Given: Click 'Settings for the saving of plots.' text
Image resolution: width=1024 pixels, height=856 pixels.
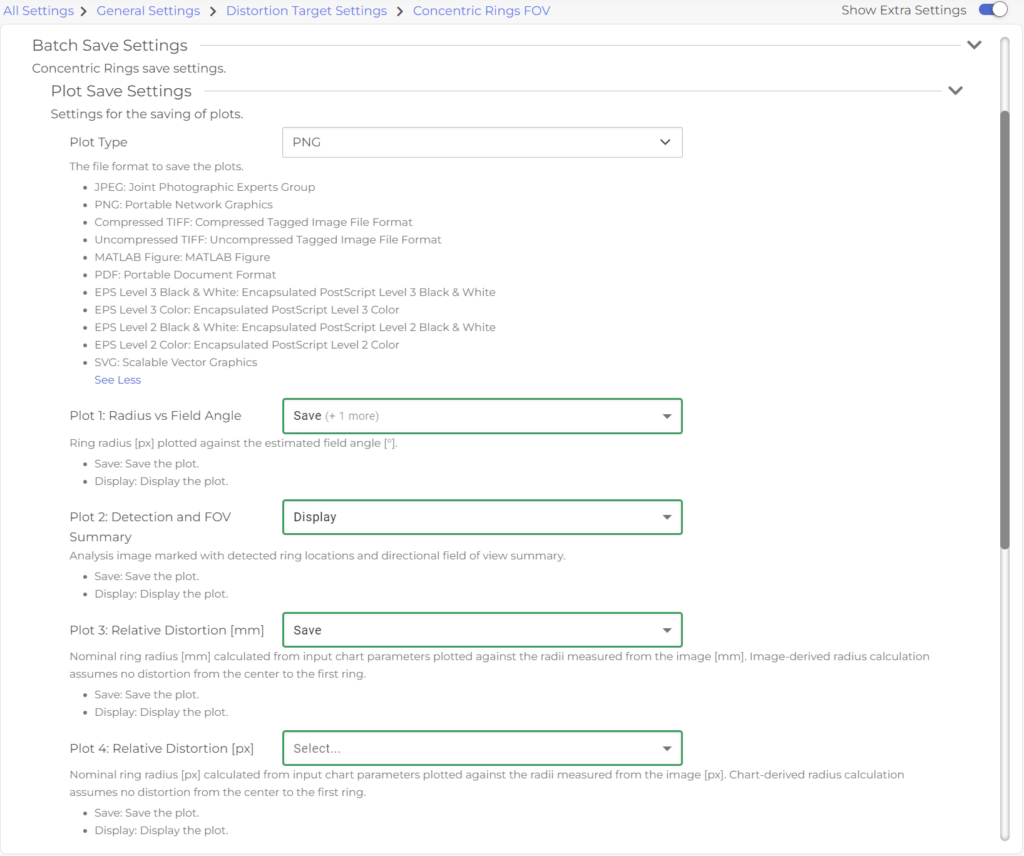Looking at the screenshot, I should click(x=147, y=114).
